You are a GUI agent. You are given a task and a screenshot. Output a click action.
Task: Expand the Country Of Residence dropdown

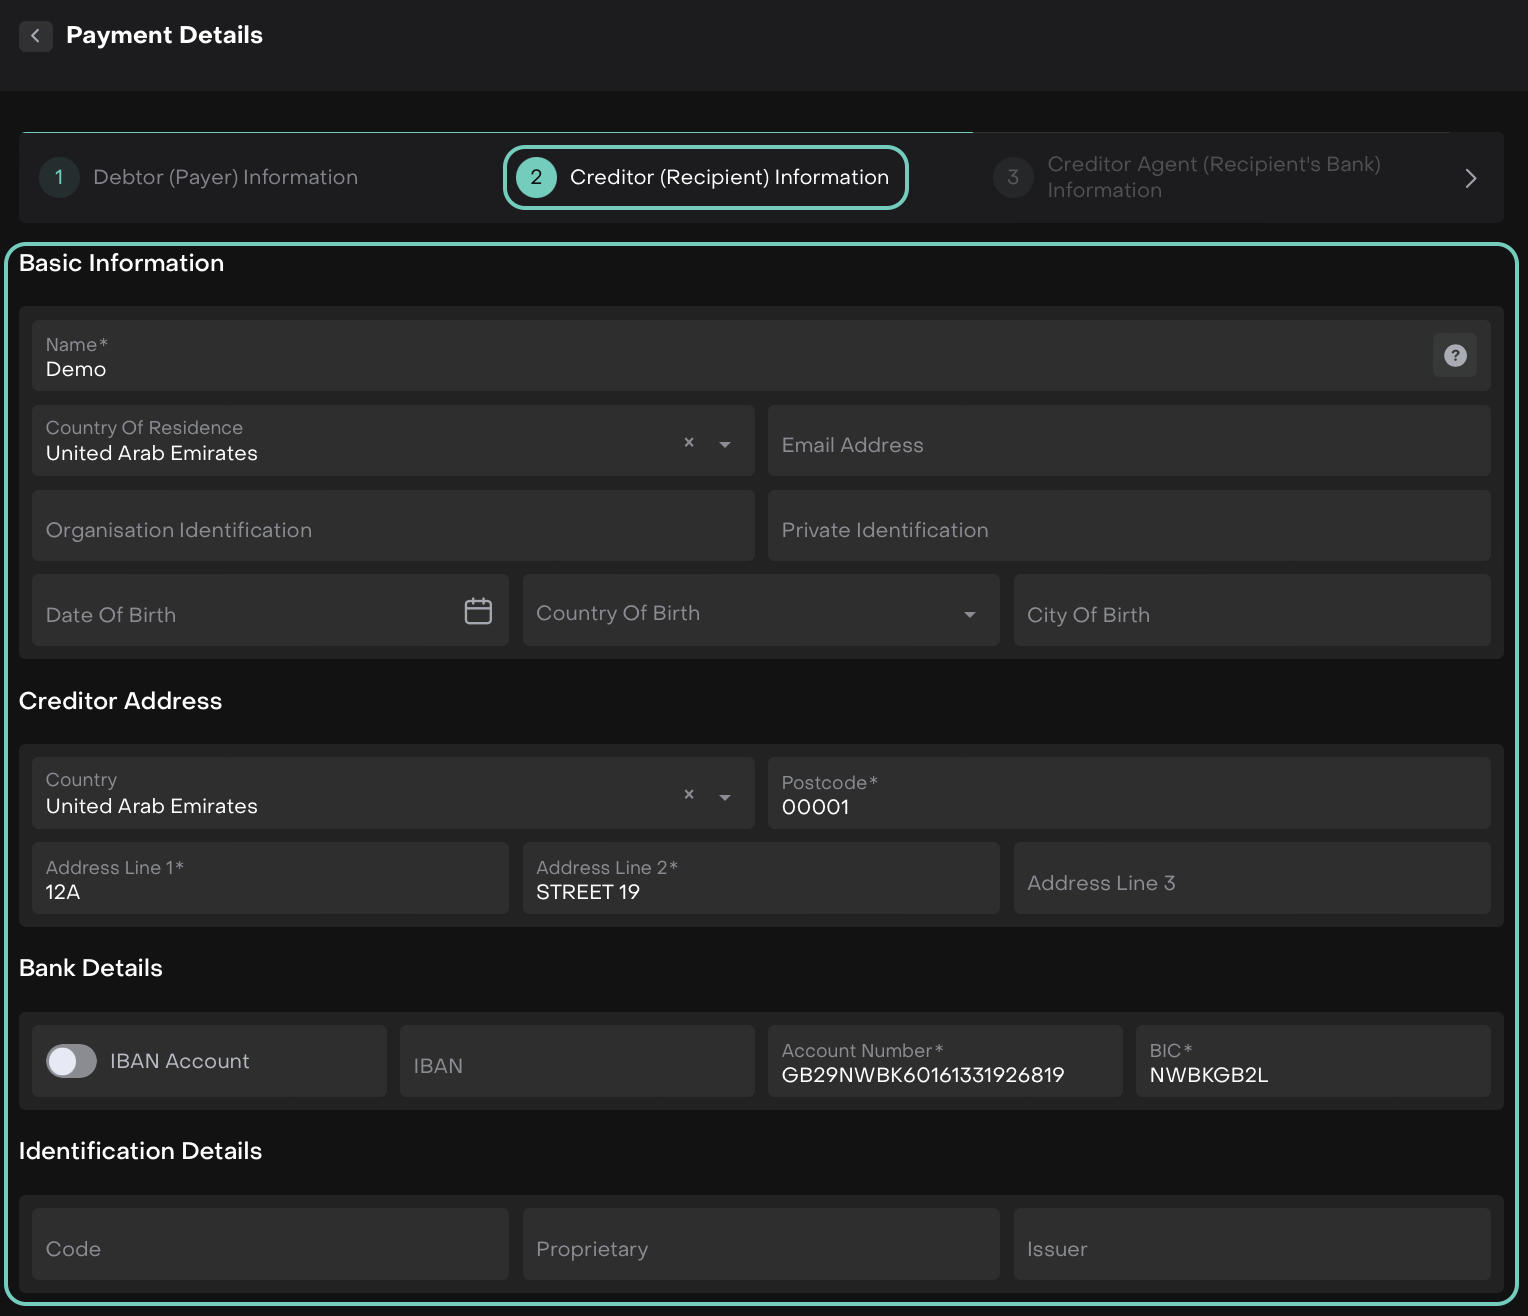click(x=725, y=444)
